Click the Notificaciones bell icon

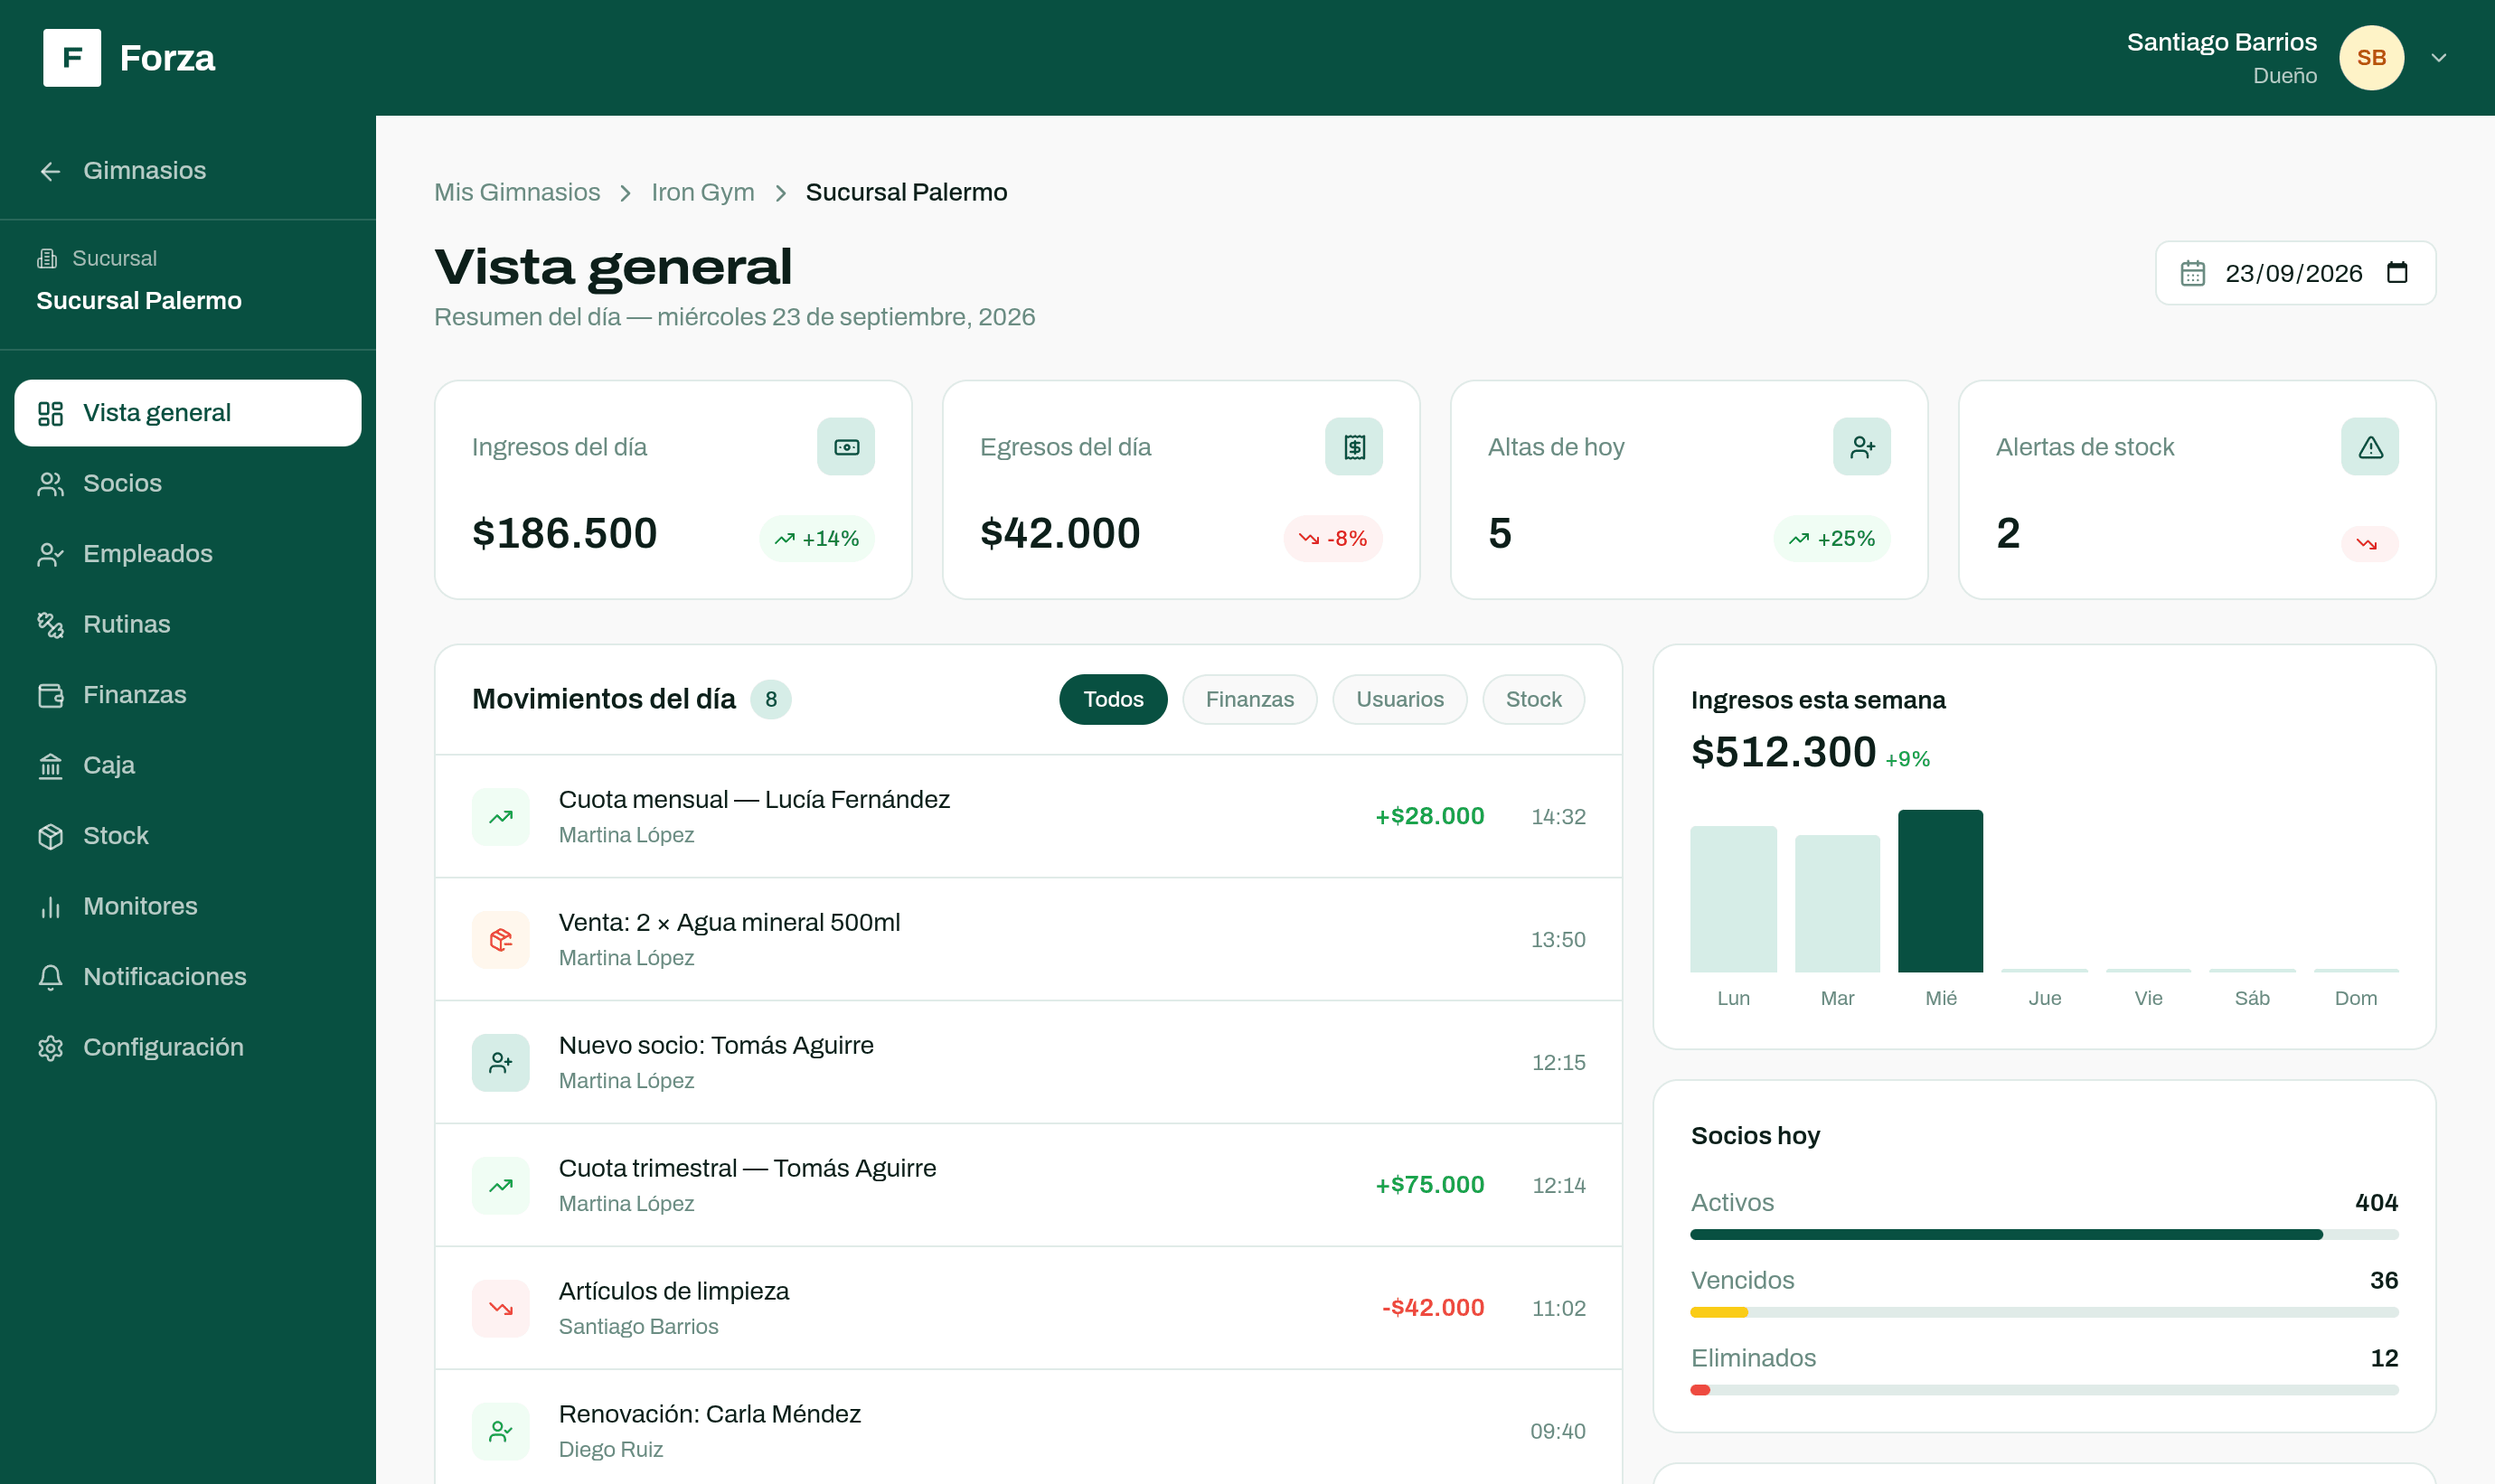pyautogui.click(x=50, y=977)
